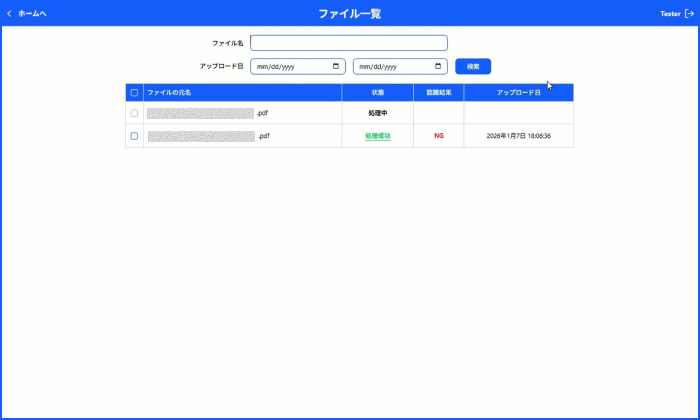700x420 pixels.
Task: Click the logout icon beside Tester
Action: [x=689, y=13]
